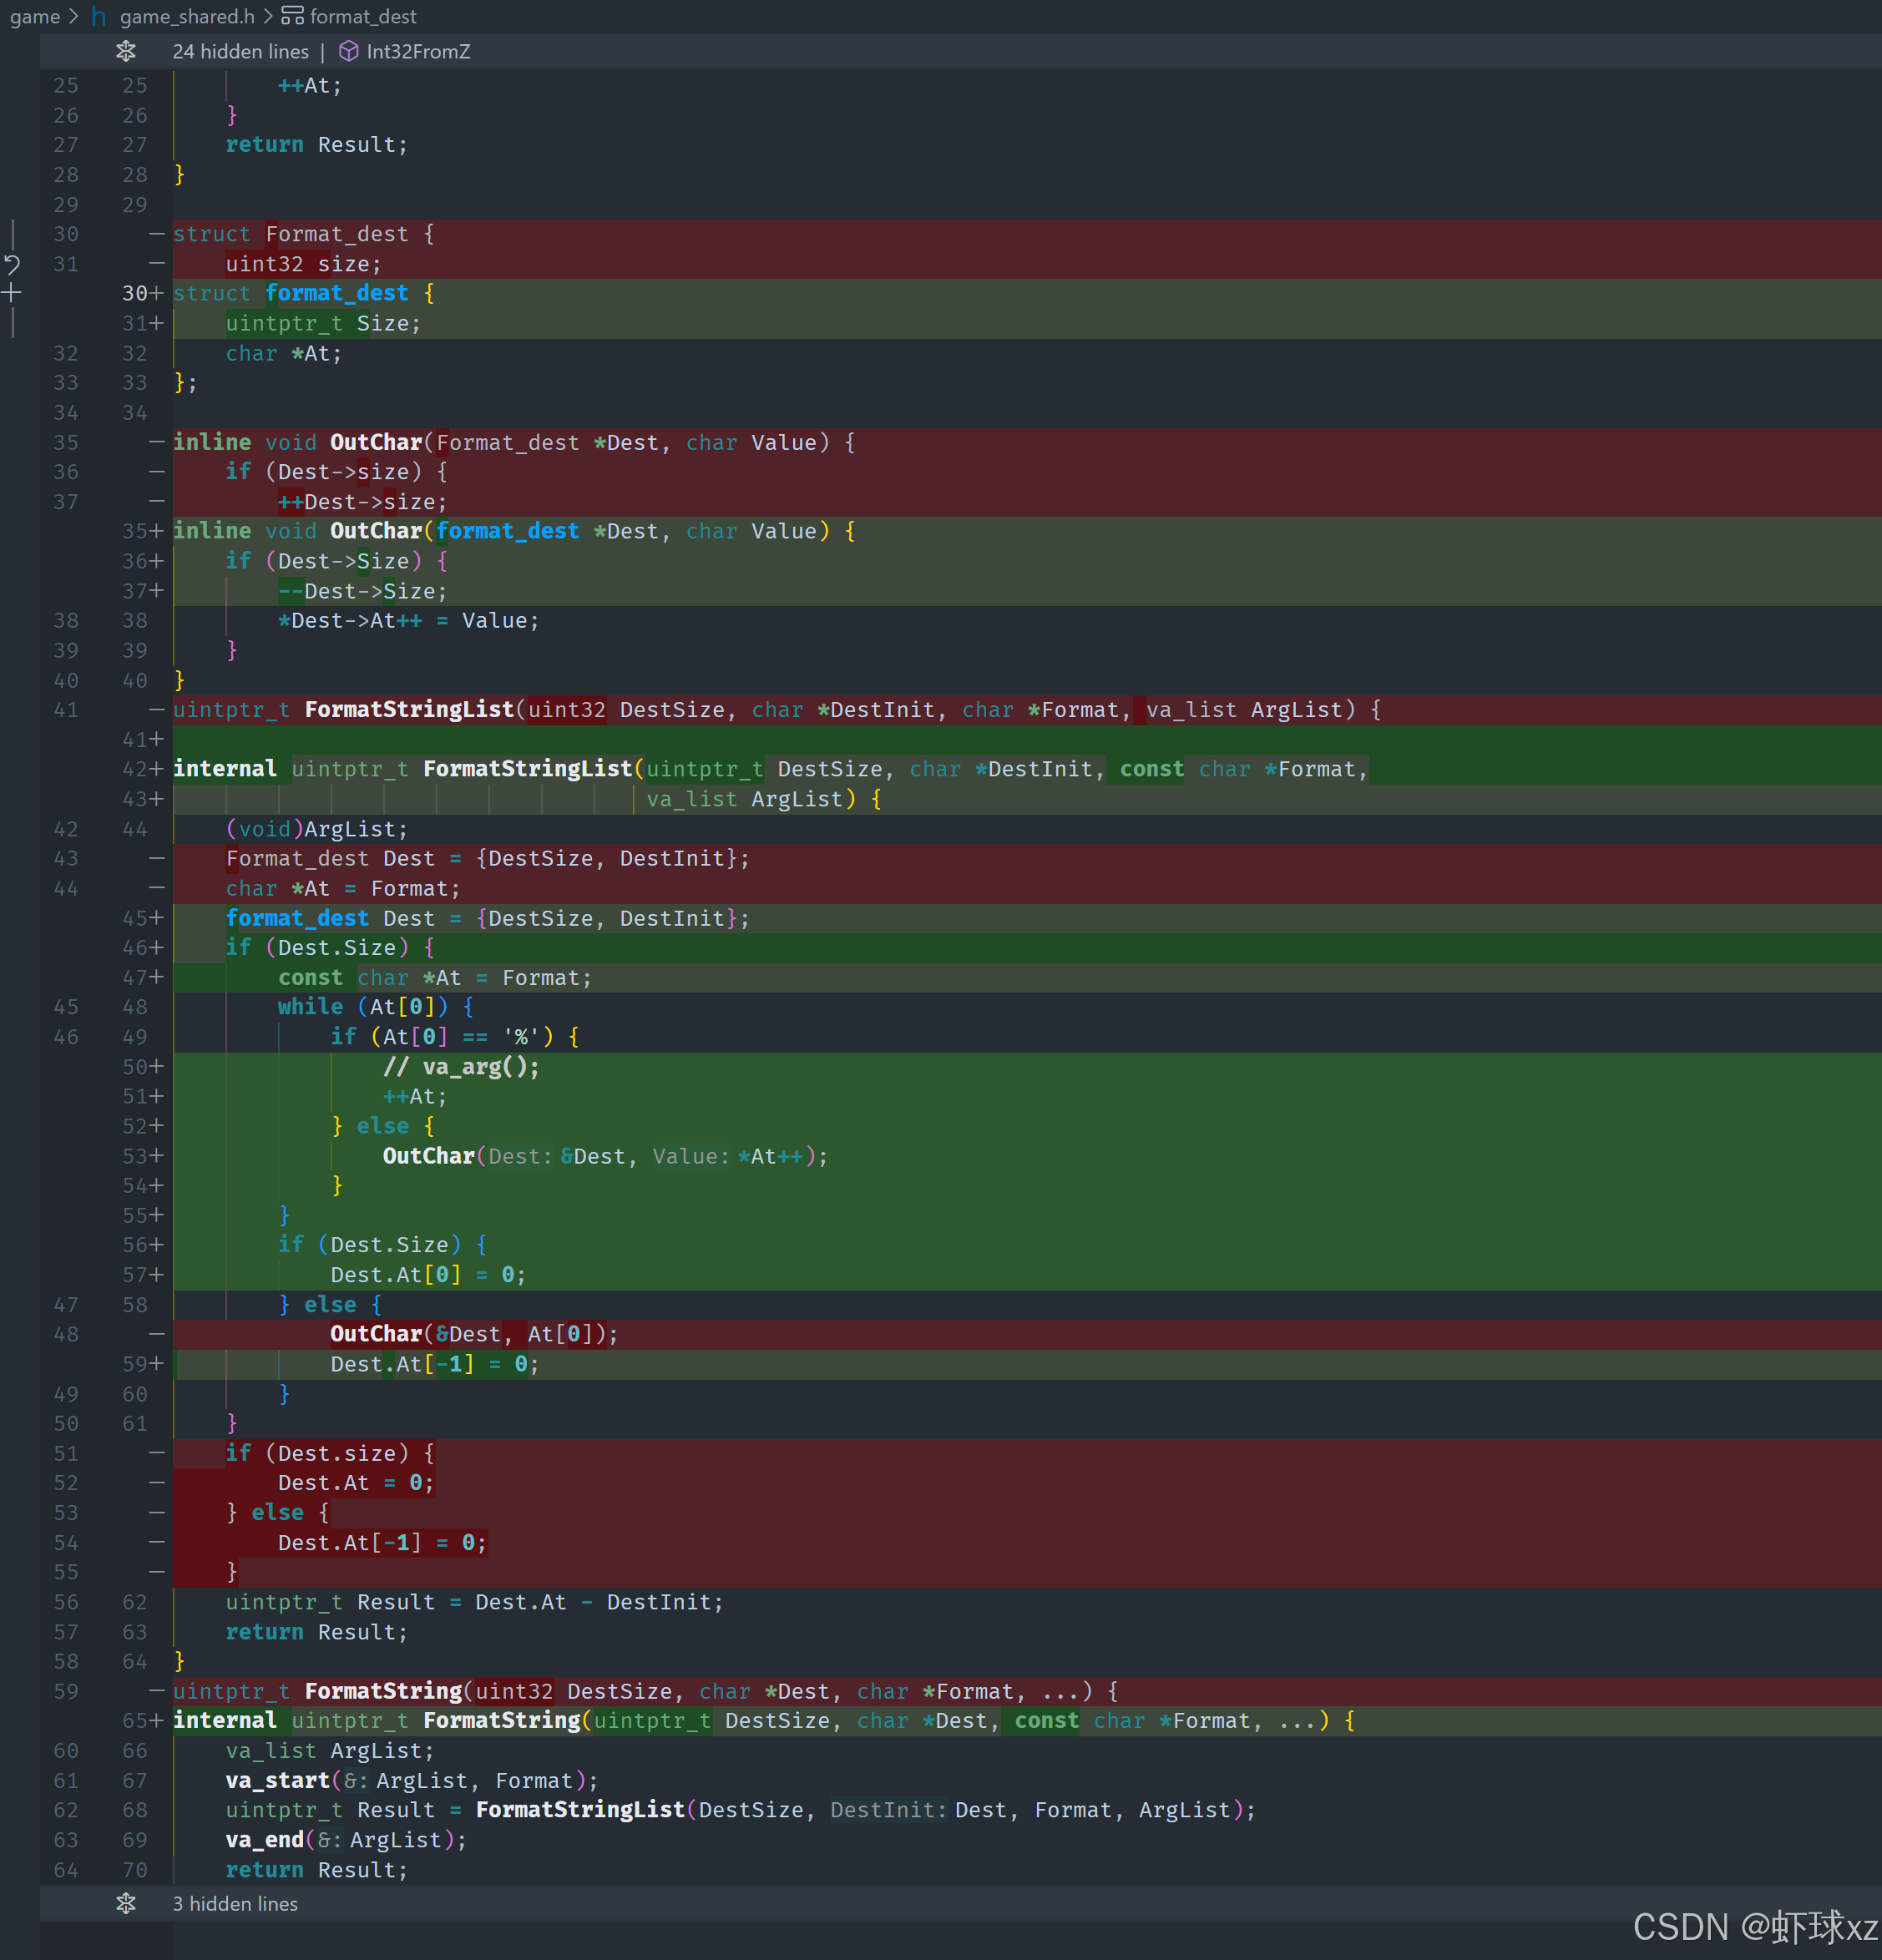Click the revert change arrow beside line 31
Image resolution: width=1882 pixels, height=1960 pixels.
click(12, 265)
